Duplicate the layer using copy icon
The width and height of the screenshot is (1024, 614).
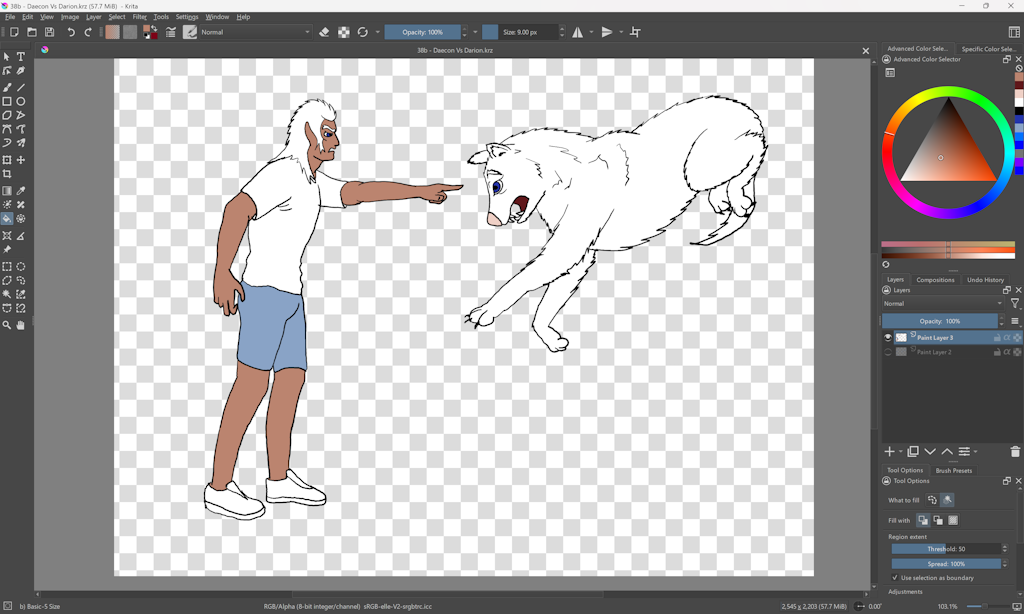[913, 452]
